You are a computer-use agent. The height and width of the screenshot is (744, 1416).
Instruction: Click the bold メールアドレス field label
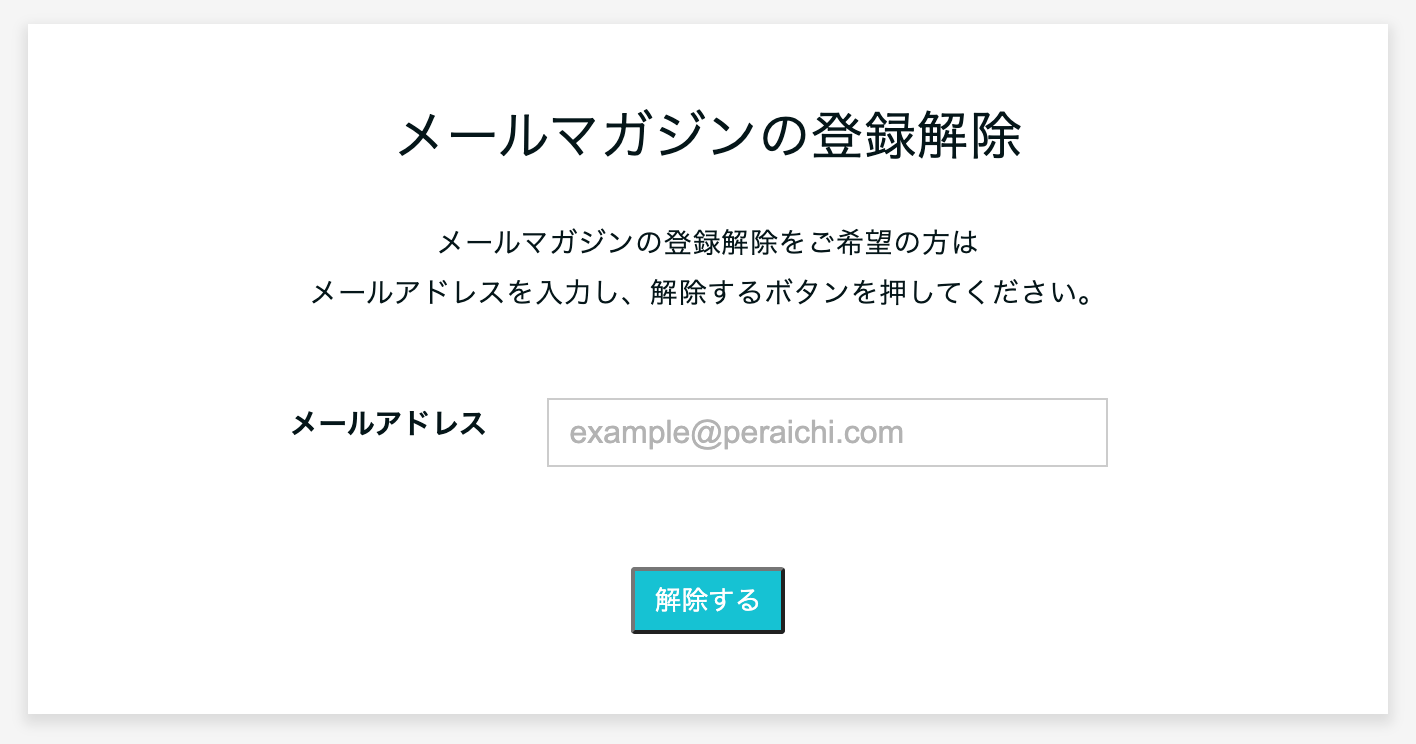click(x=388, y=424)
